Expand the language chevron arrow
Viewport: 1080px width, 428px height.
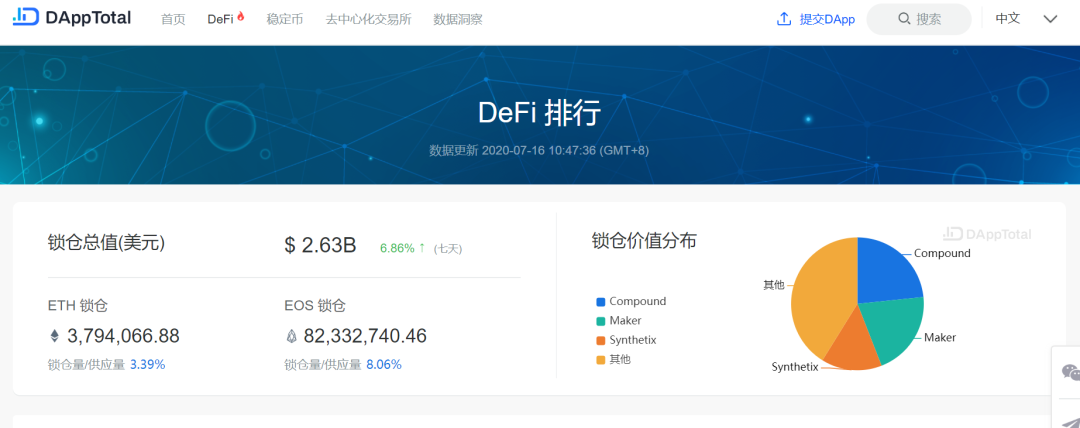[x=1050, y=19]
